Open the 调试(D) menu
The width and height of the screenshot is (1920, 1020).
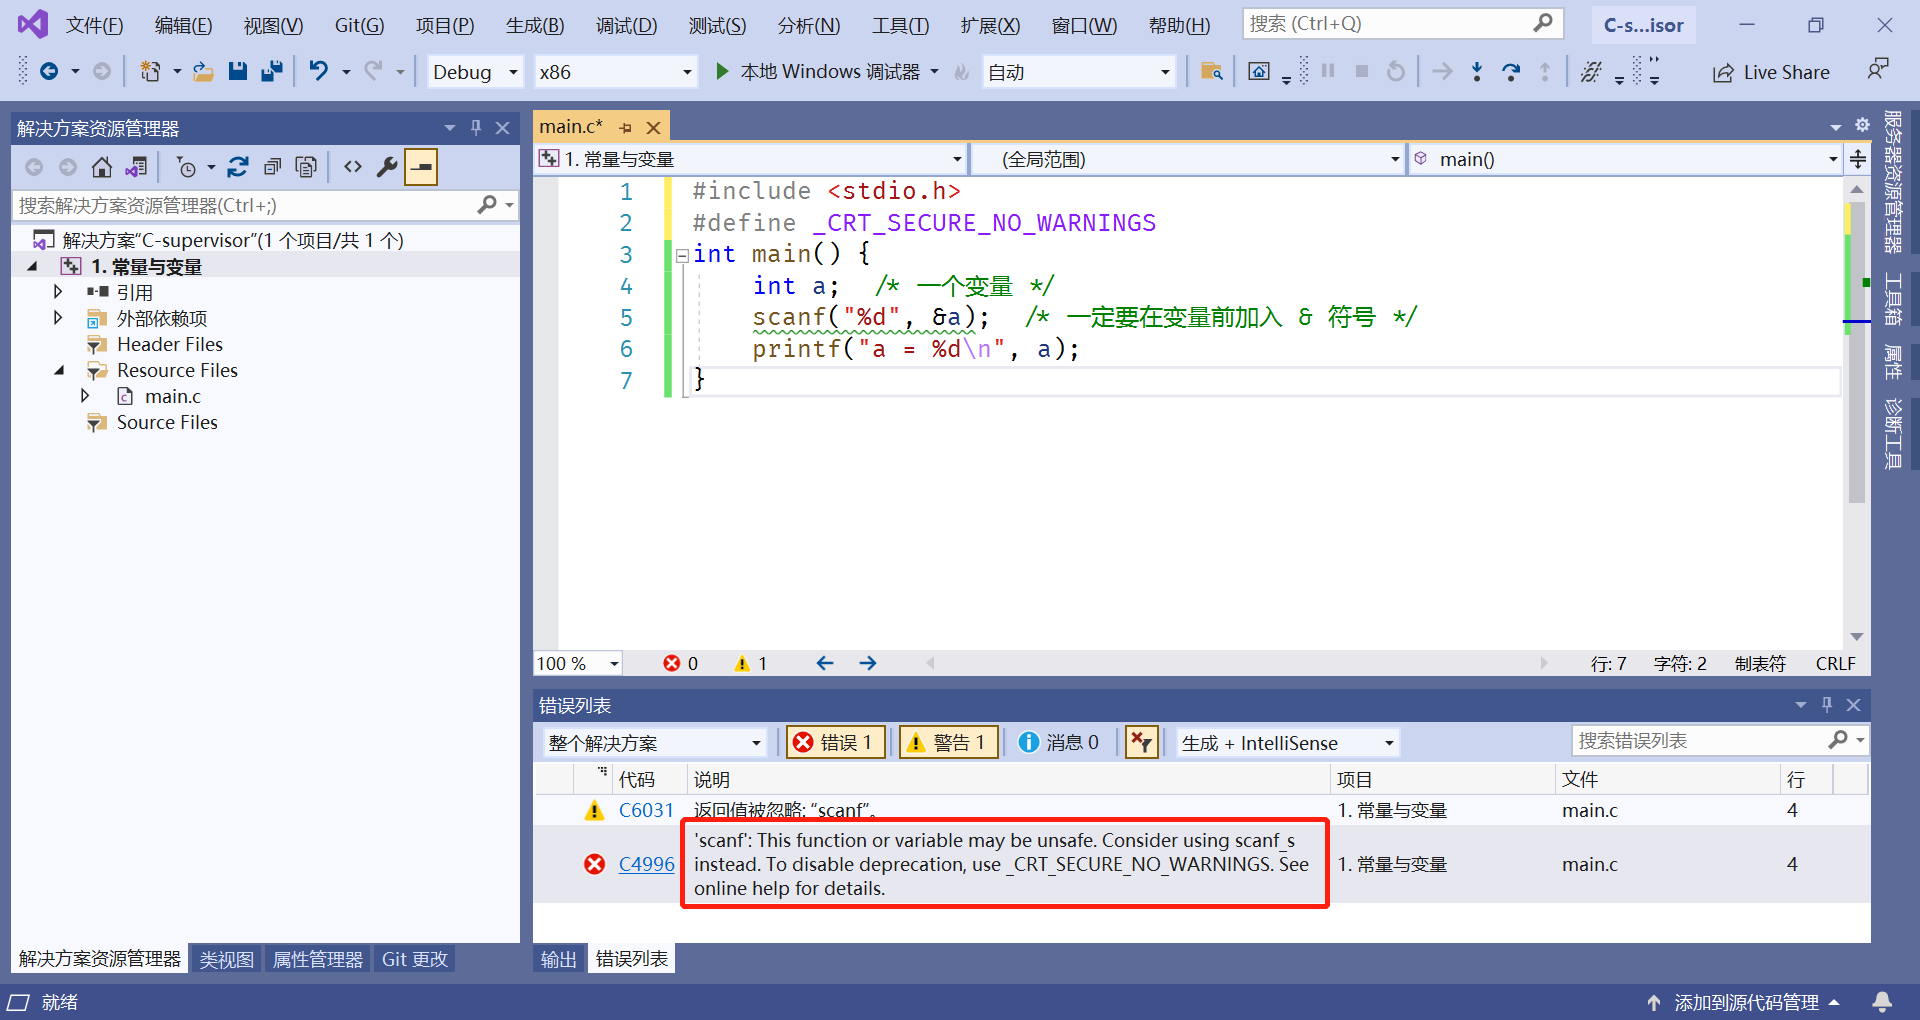coord(627,25)
